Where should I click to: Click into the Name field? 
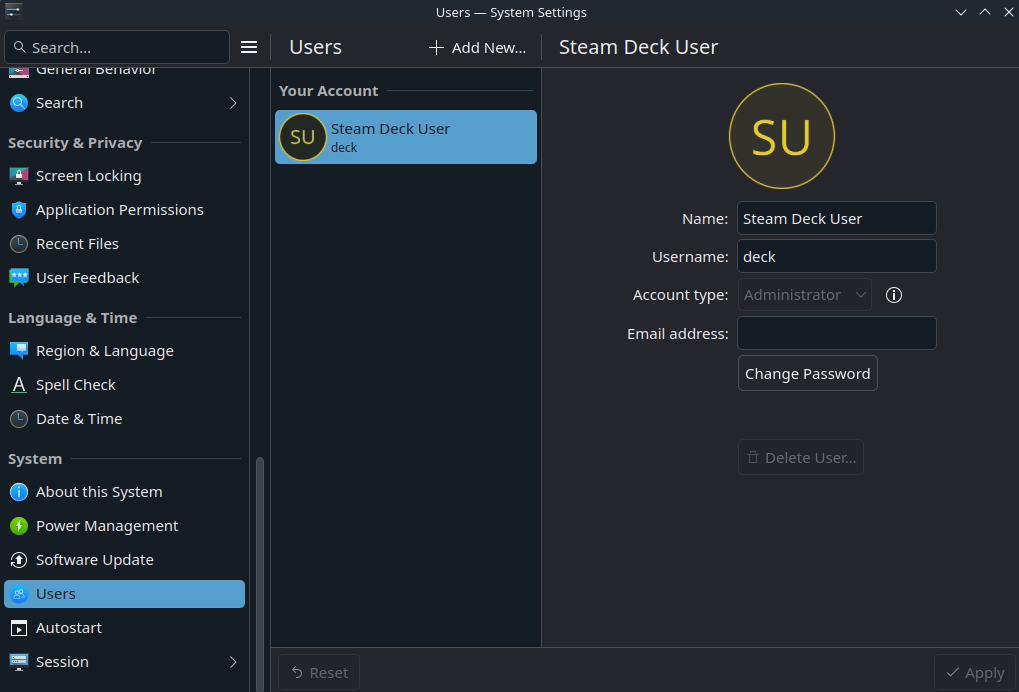(836, 218)
